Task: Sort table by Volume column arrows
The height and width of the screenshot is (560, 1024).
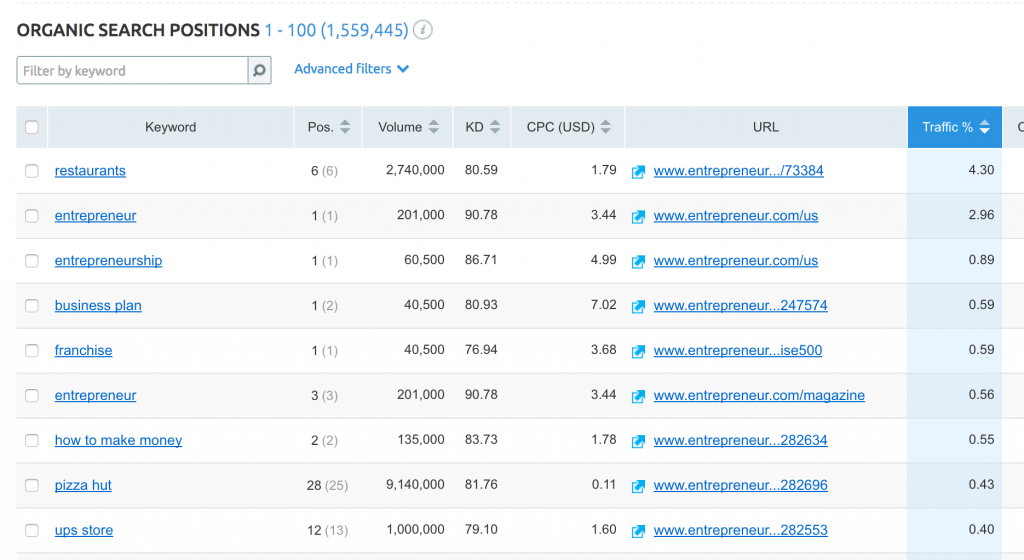Action: coord(434,127)
